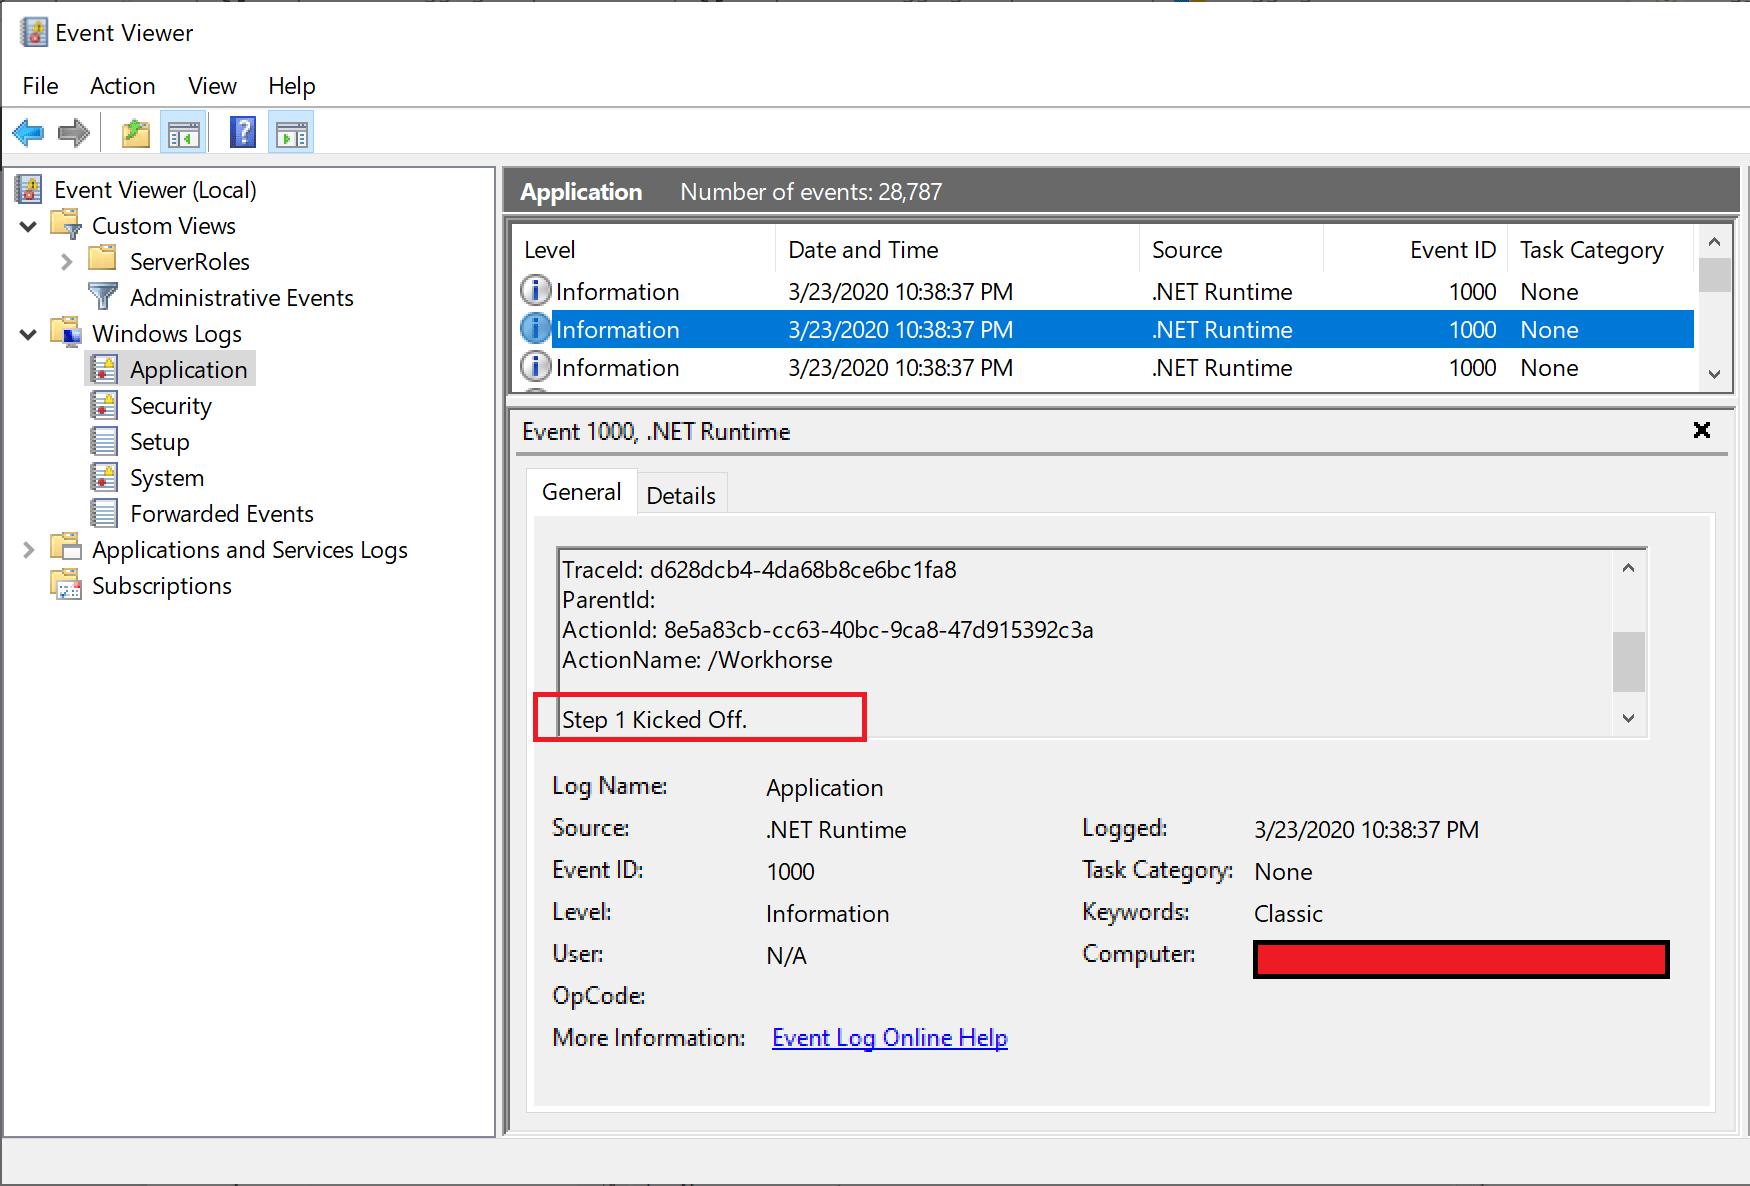
Task: Open Subscriptions node
Action: (162, 586)
